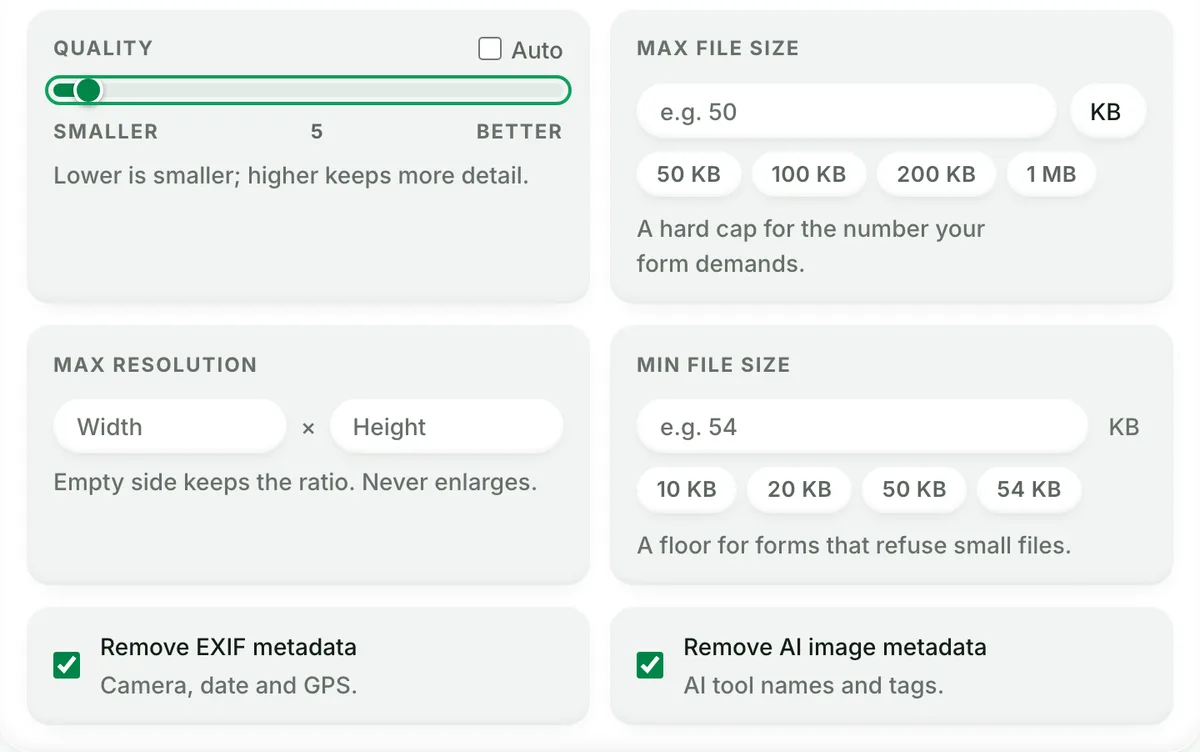Click 'A floor for forms' hint text
1200x752 pixels.
pyautogui.click(x=854, y=546)
